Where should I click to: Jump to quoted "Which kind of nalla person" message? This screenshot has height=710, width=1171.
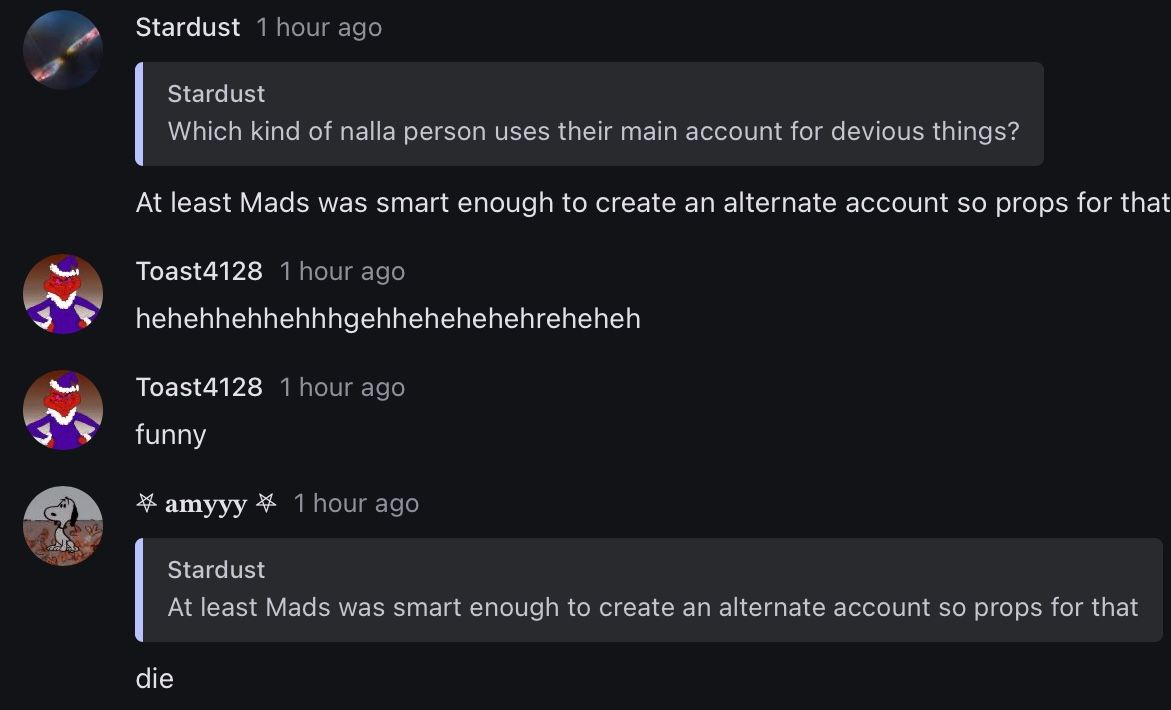click(x=593, y=131)
